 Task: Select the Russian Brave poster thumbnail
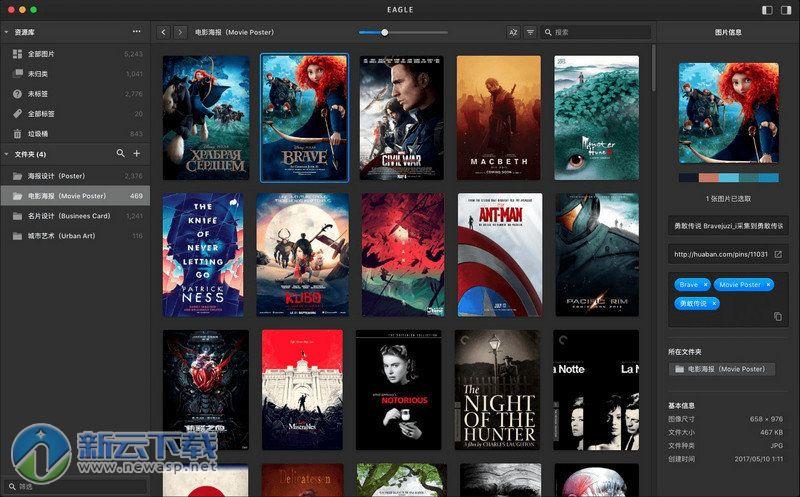coord(206,117)
